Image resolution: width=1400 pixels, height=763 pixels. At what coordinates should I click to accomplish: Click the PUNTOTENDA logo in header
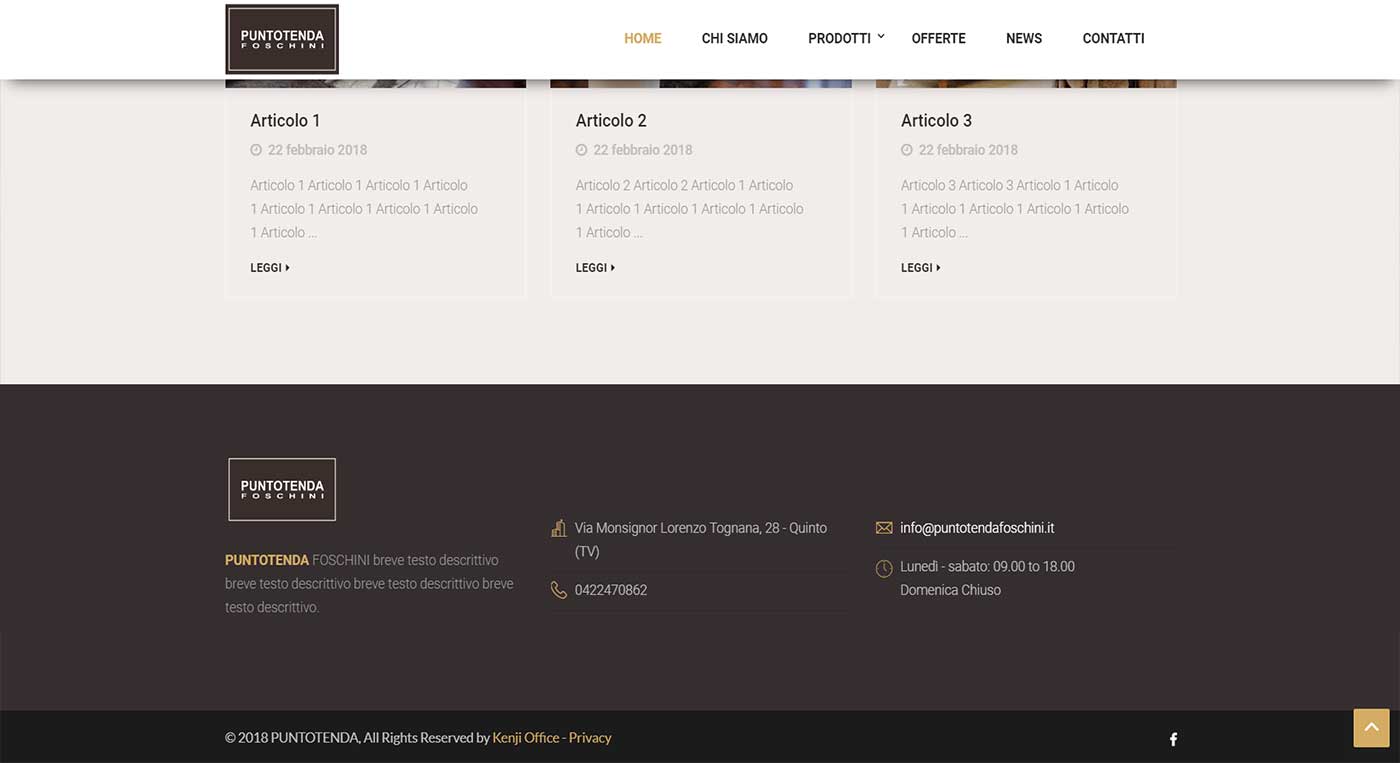(282, 39)
